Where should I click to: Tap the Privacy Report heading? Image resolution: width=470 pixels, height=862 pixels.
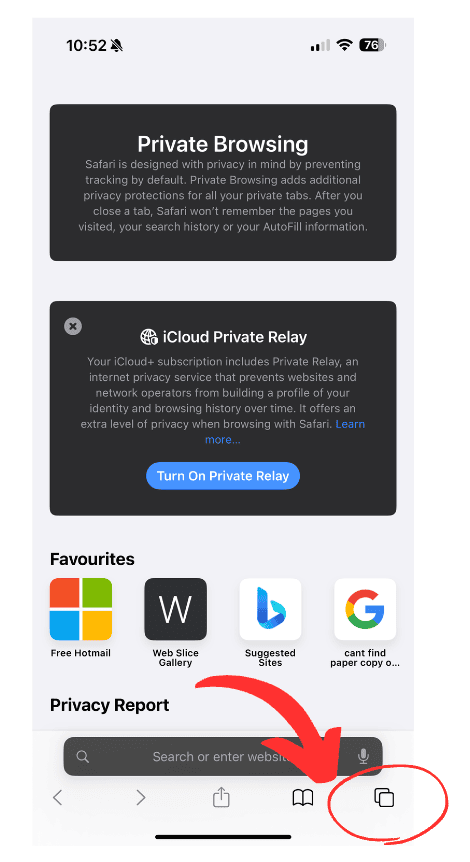[109, 705]
